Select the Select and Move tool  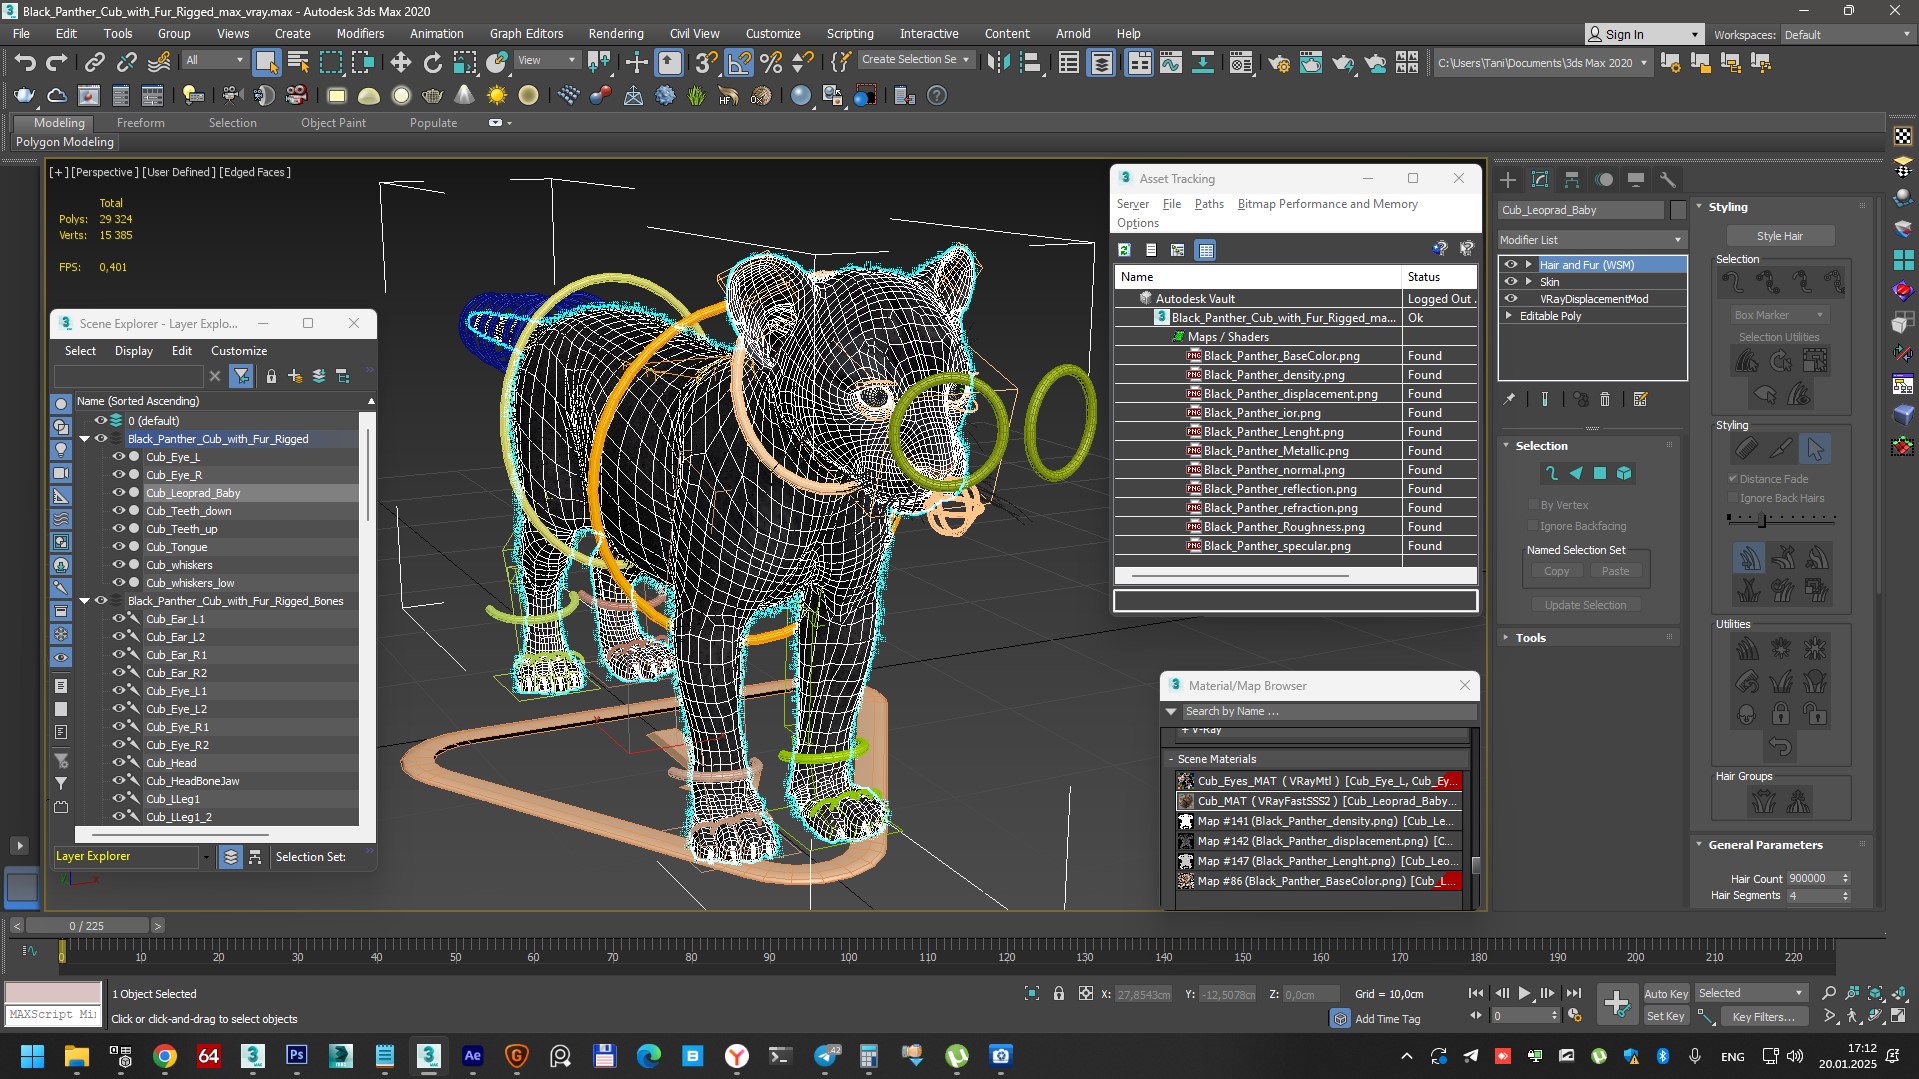tap(400, 63)
